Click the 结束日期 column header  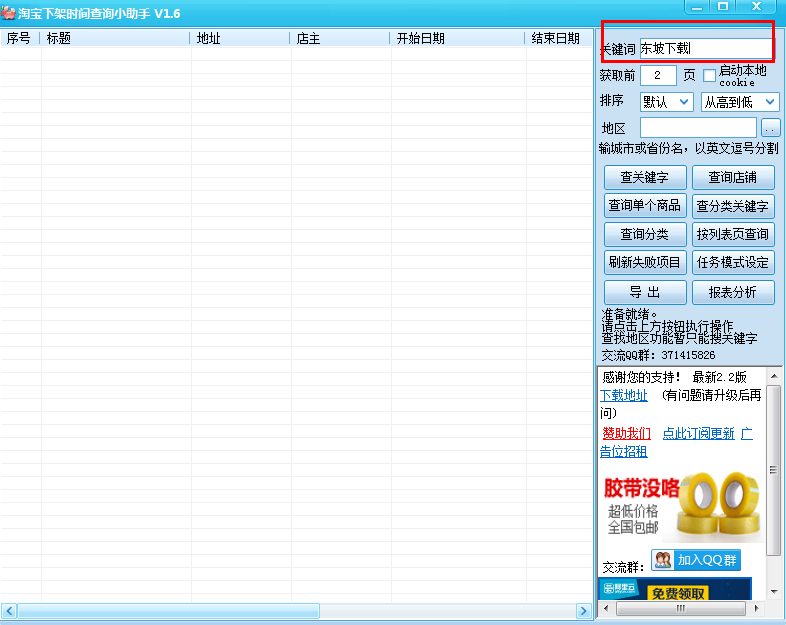(559, 38)
